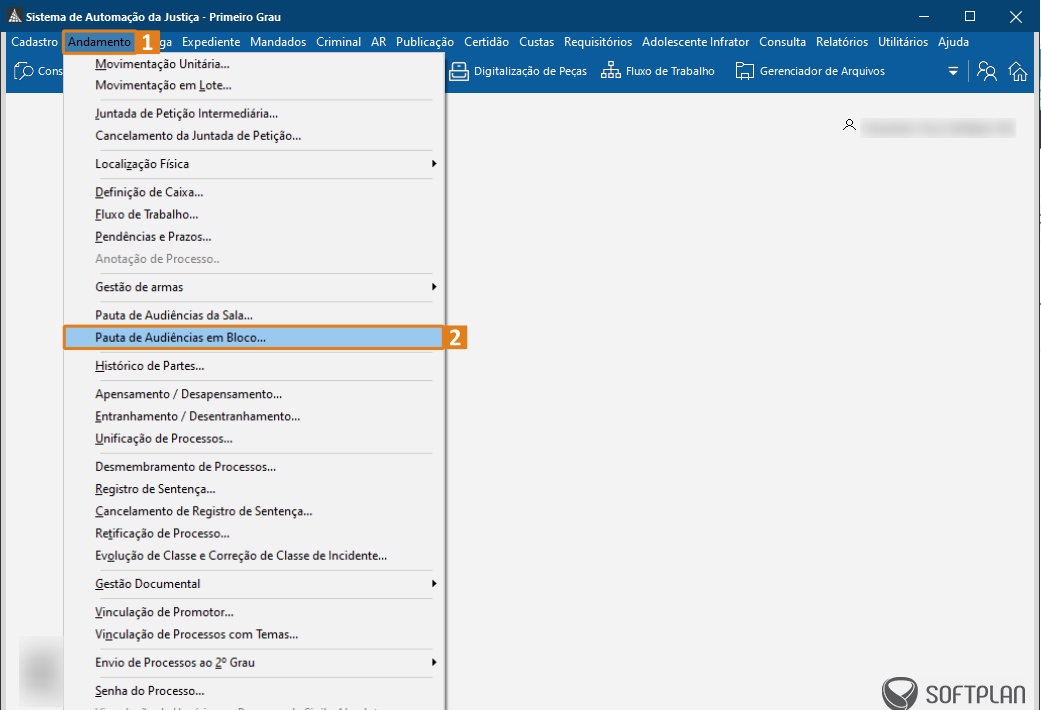This screenshot has width=1041, height=710.
Task: Click the Fluxo de Trabalho toolbar label
Action: pos(671,71)
